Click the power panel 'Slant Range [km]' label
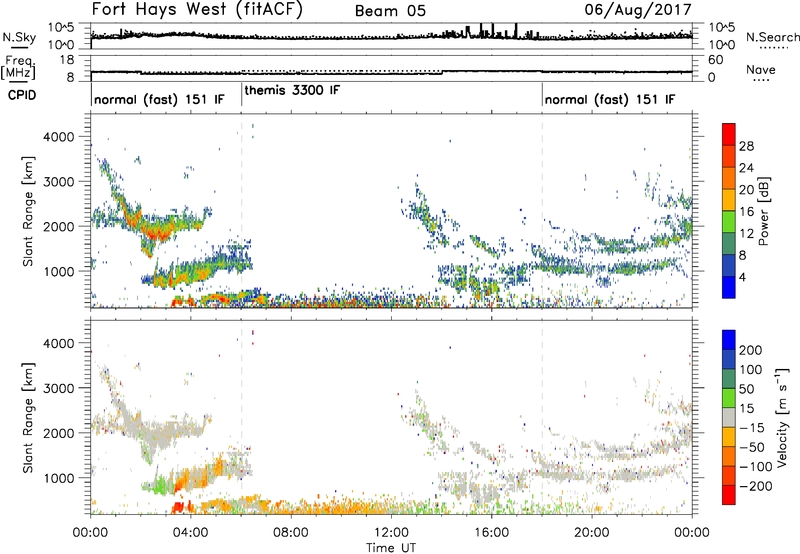 (28, 211)
